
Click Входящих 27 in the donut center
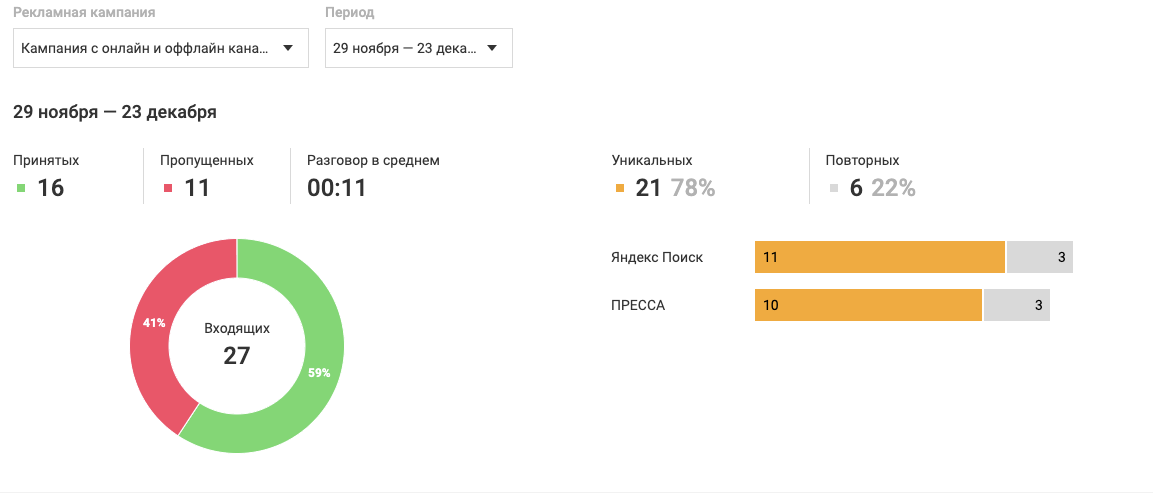237,344
